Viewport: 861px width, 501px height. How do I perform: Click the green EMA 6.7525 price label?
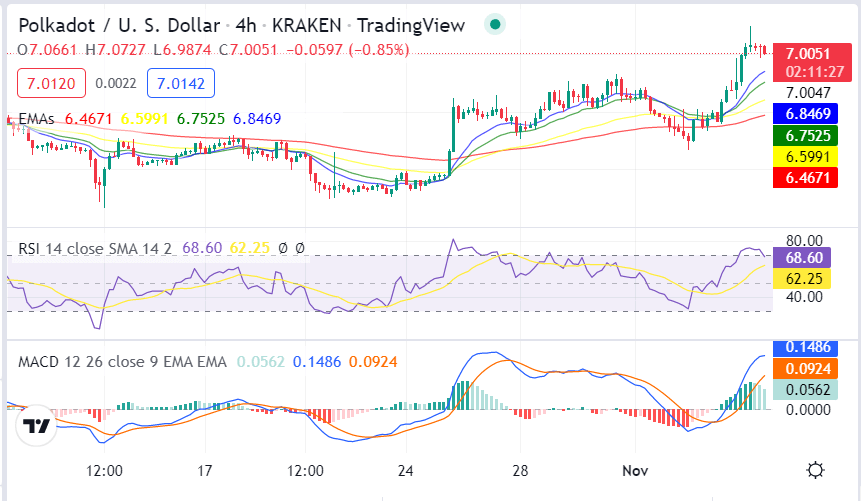click(x=805, y=135)
